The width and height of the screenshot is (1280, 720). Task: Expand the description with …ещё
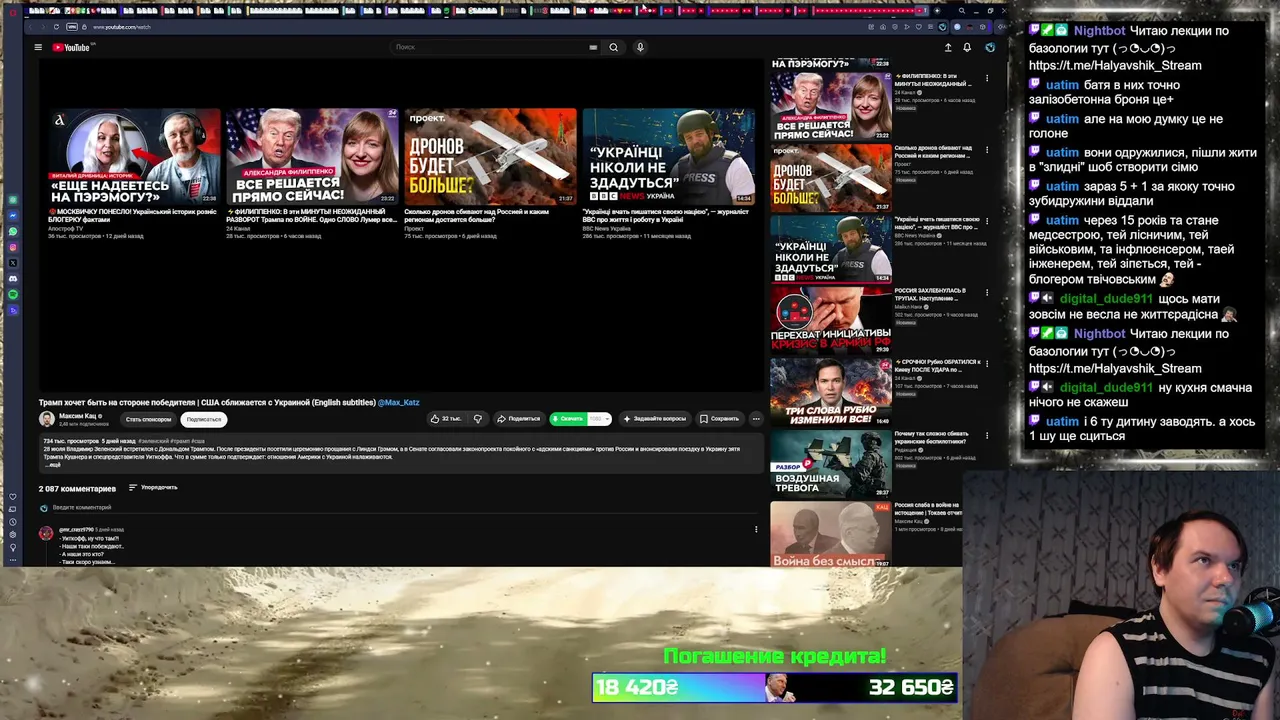tap(54, 465)
